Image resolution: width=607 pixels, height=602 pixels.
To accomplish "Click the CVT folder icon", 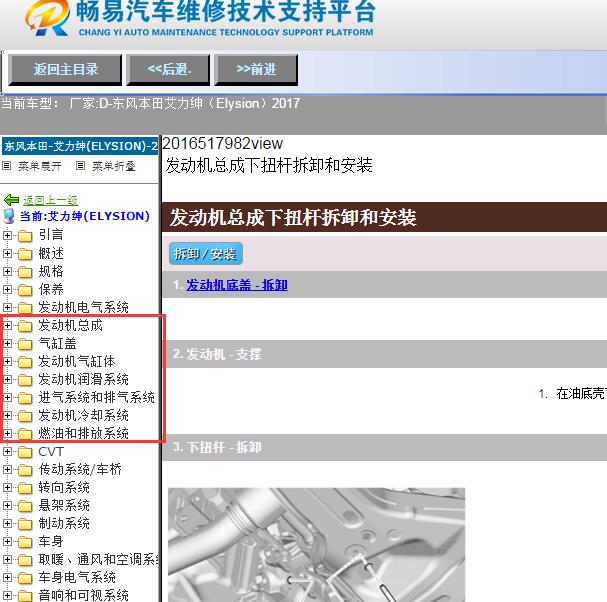I will pyautogui.click(x=25, y=452).
